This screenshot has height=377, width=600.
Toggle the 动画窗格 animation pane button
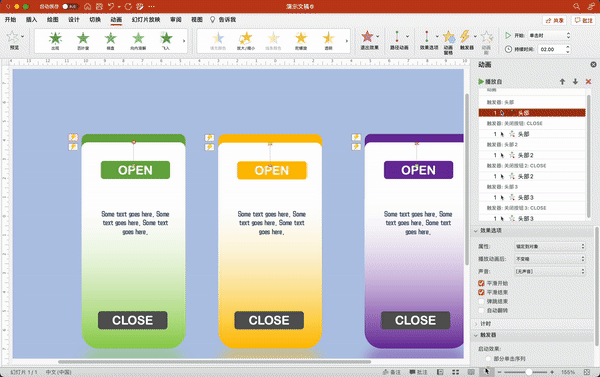(x=448, y=41)
